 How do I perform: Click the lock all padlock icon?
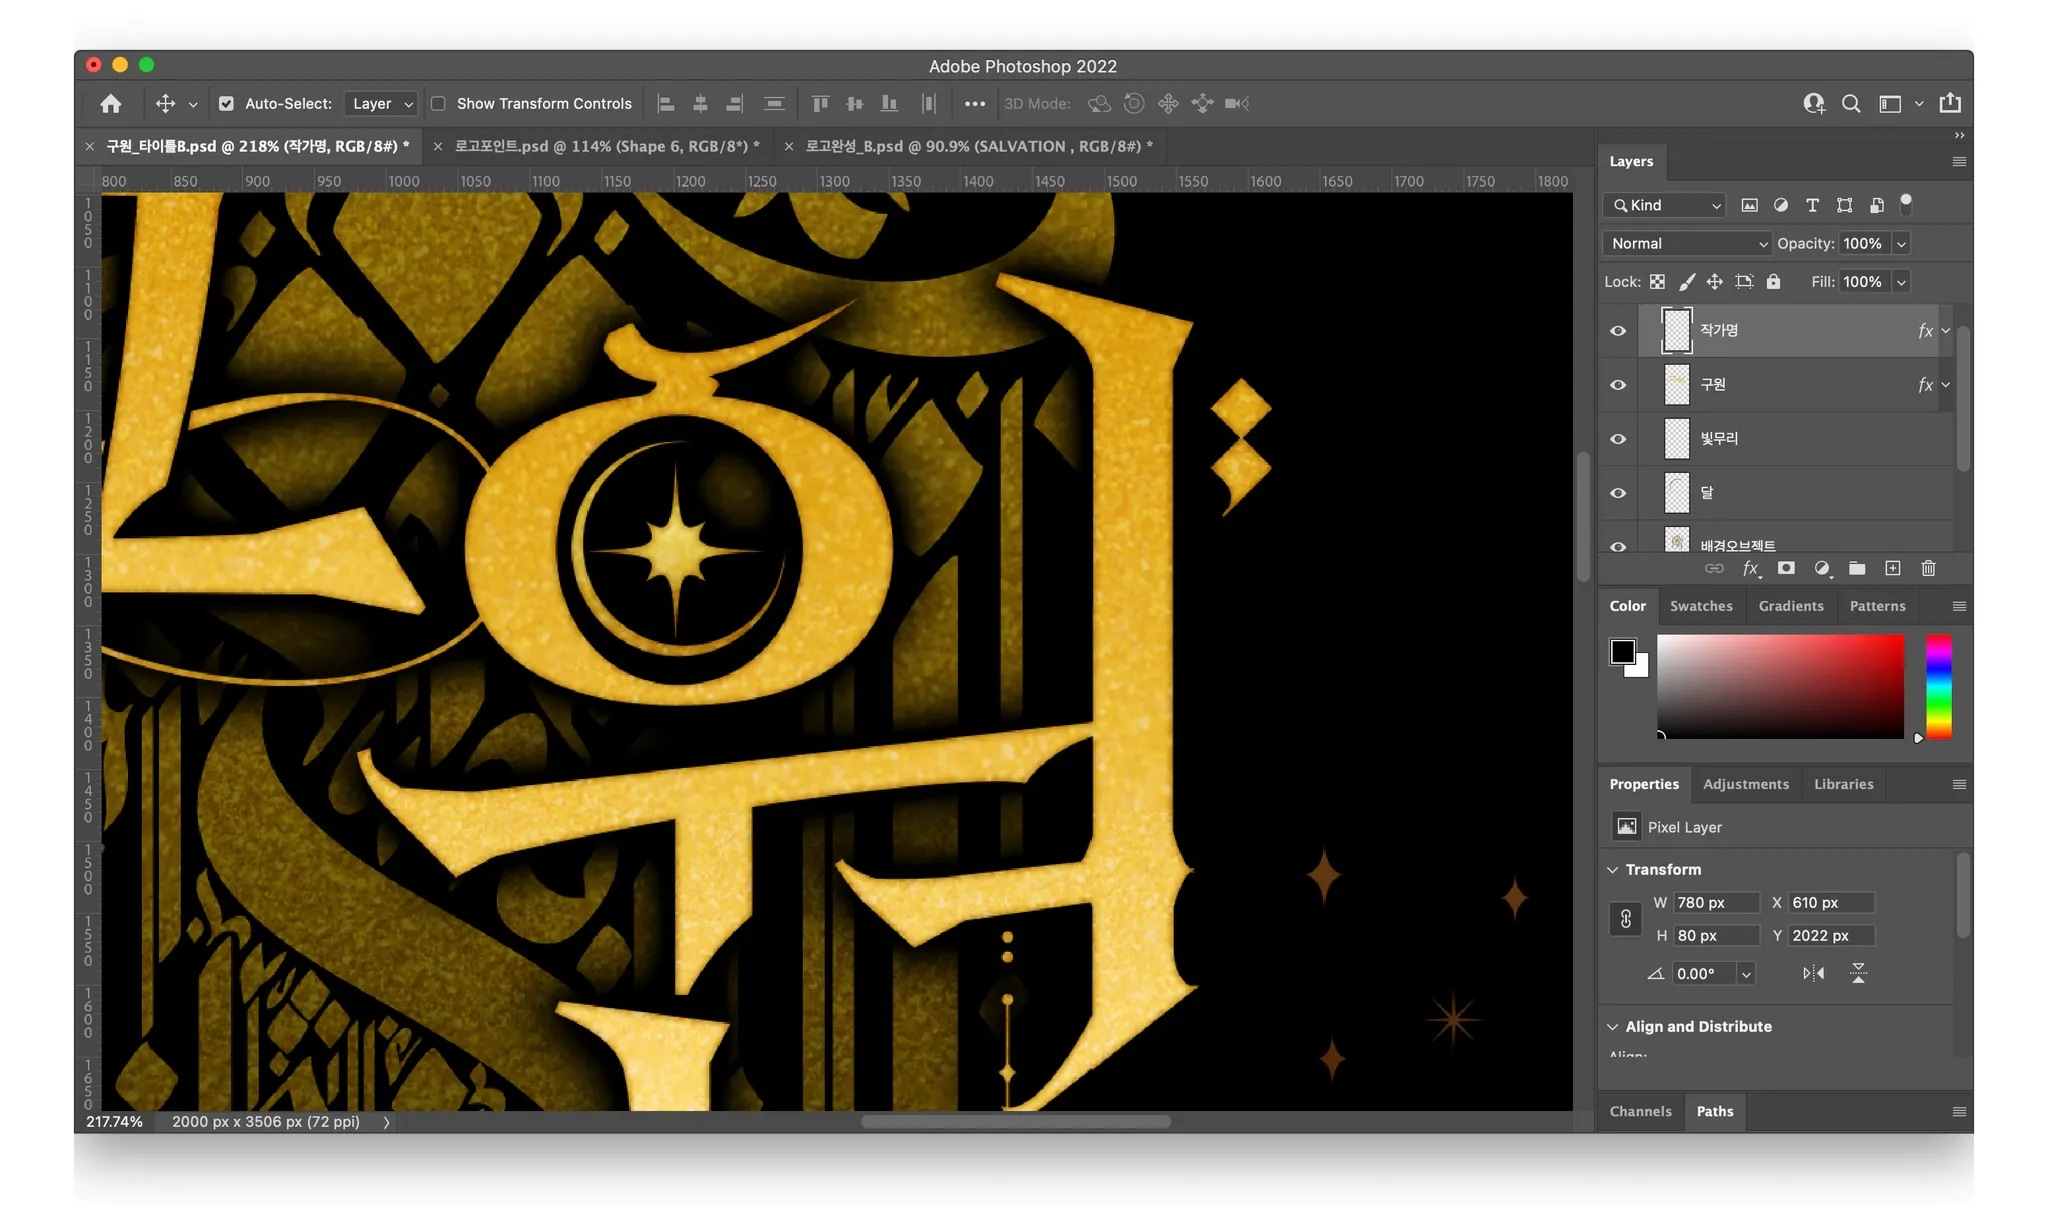(1773, 282)
